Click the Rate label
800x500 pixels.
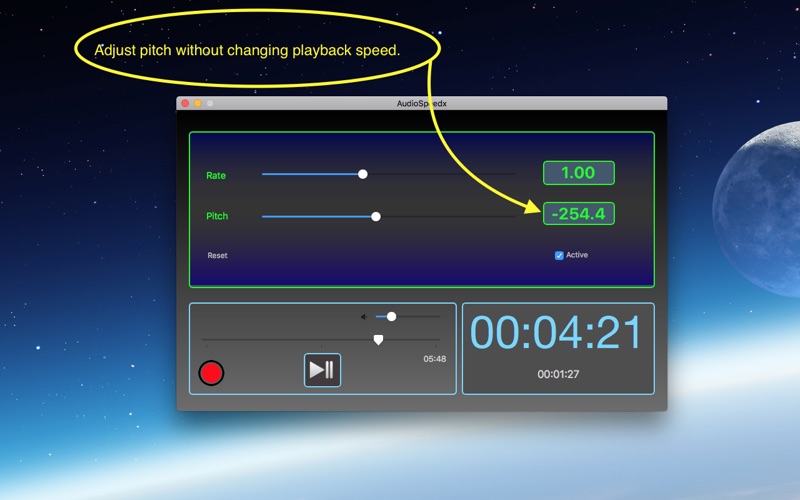coord(216,176)
